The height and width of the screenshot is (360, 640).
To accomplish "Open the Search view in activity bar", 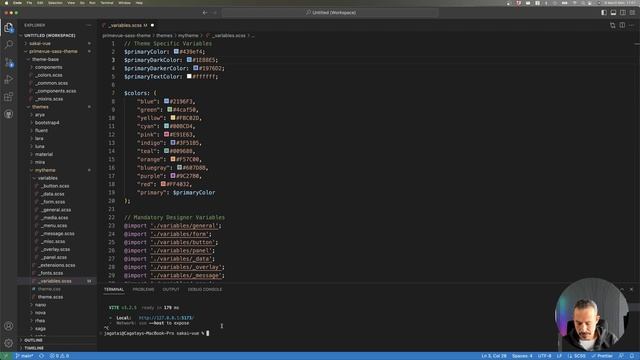I will [9, 44].
